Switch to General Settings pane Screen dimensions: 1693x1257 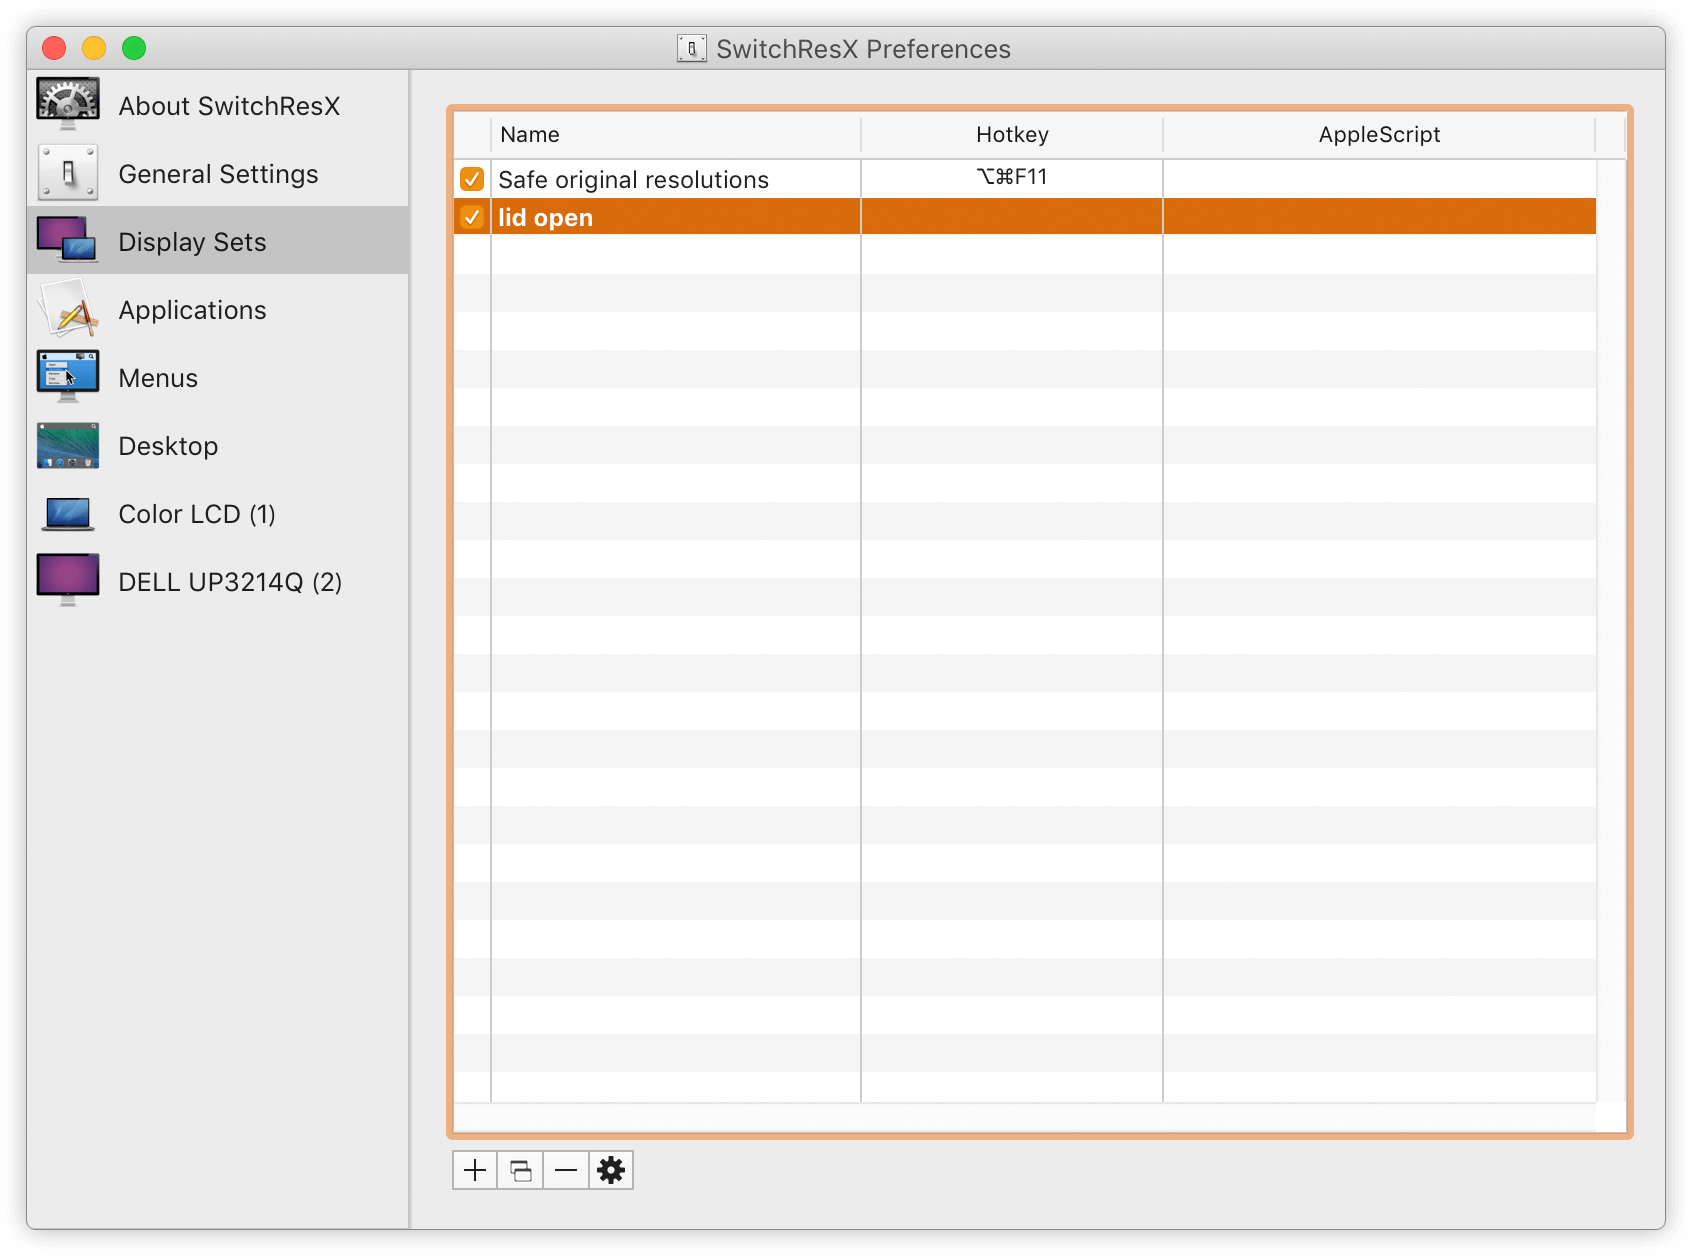click(x=218, y=174)
